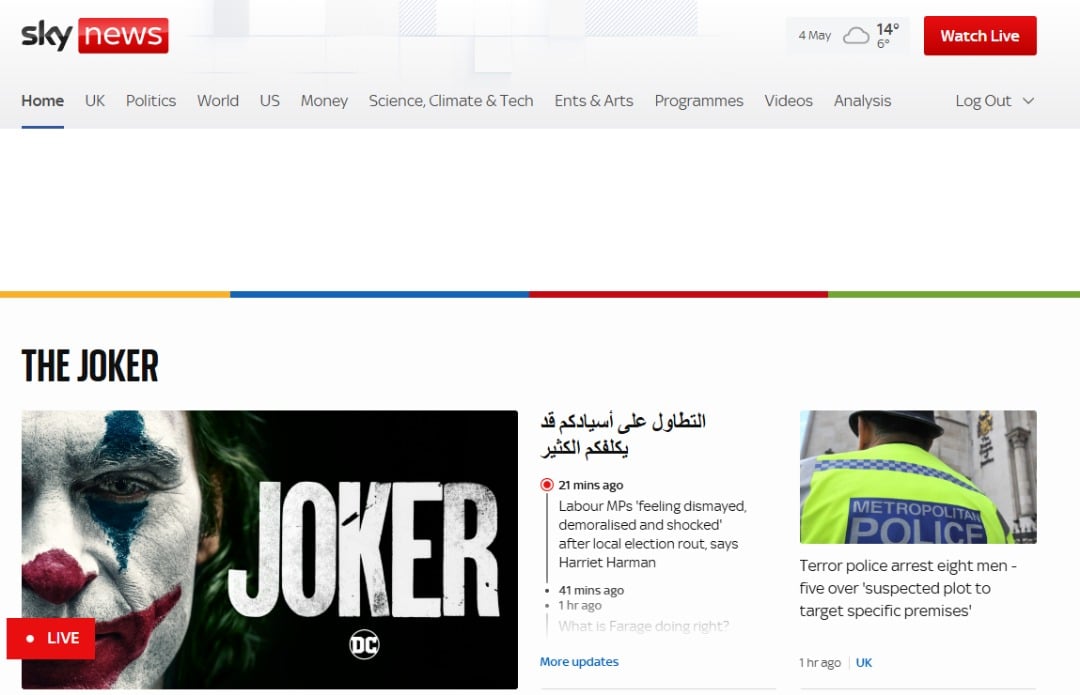The width and height of the screenshot is (1080, 695).
Task: Click the 21 mins ago timestamp
Action: 591,485
